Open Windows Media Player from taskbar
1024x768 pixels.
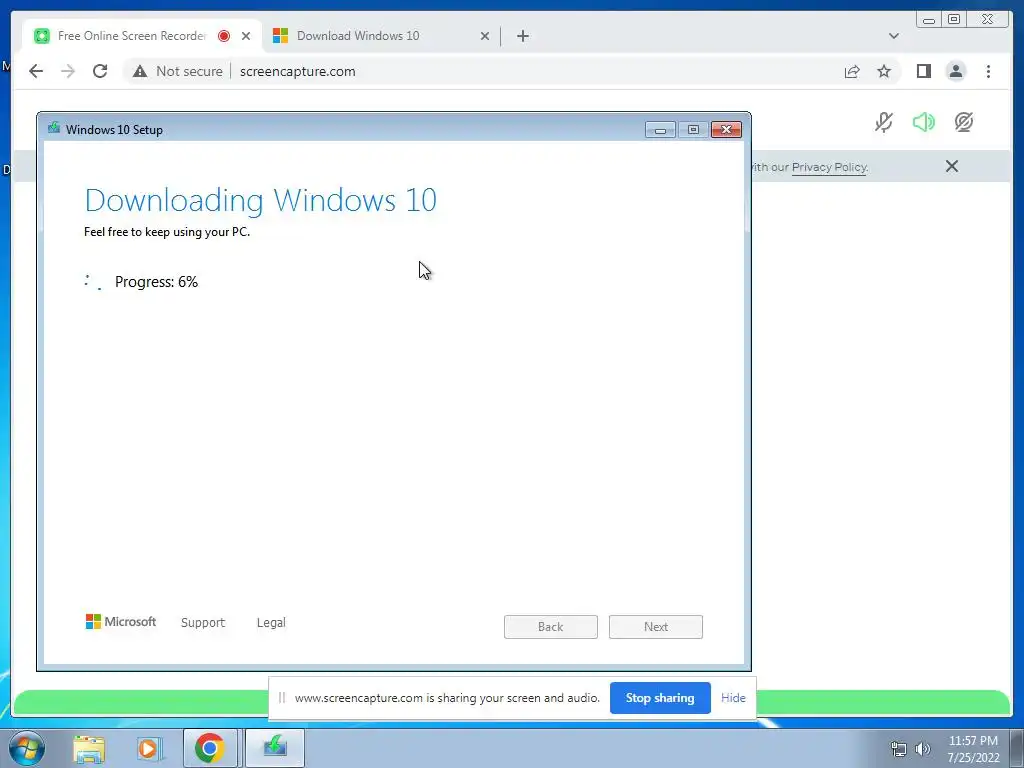tap(149, 748)
